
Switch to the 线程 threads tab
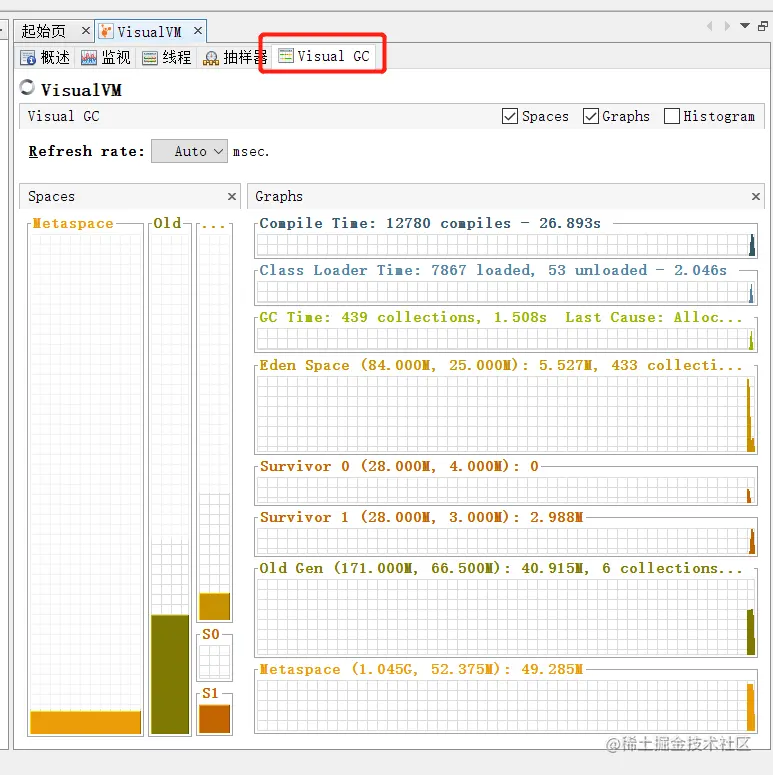(167, 57)
